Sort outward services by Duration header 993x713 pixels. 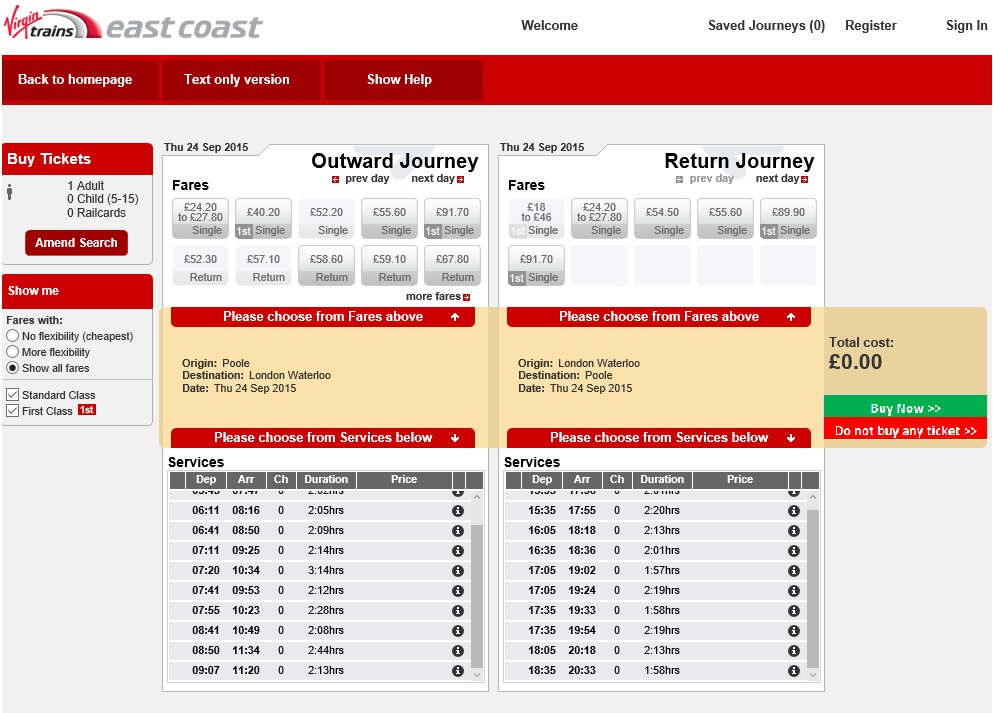coord(326,479)
